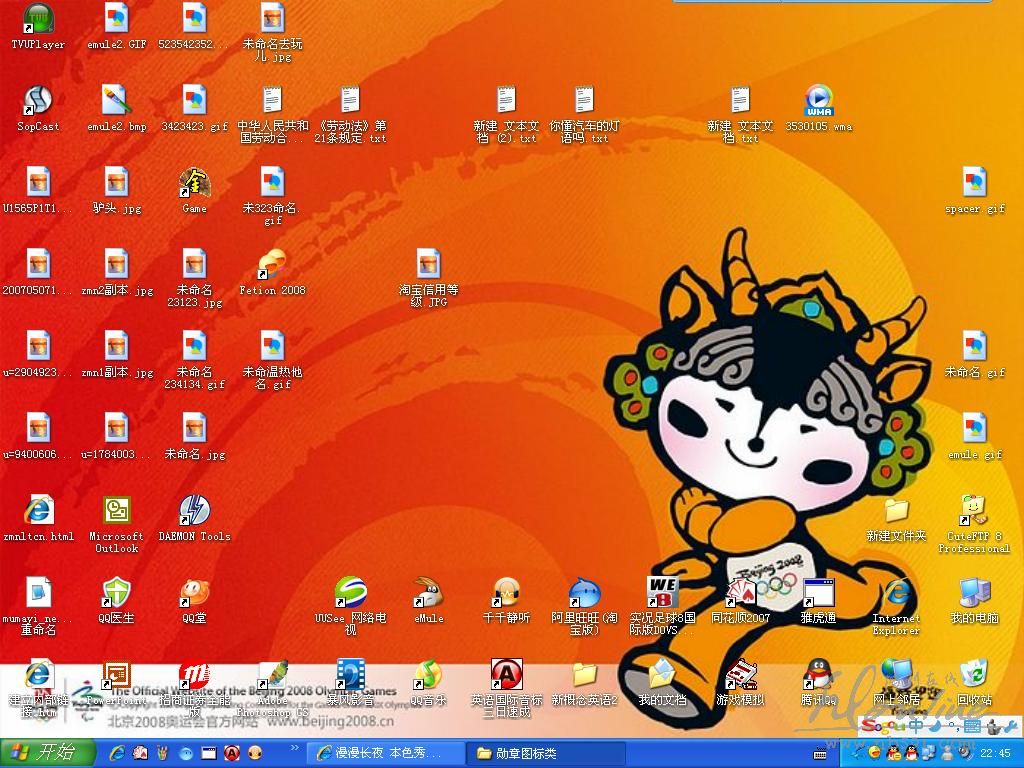
Task: Open the 新建文件夹 folder
Action: (x=896, y=512)
